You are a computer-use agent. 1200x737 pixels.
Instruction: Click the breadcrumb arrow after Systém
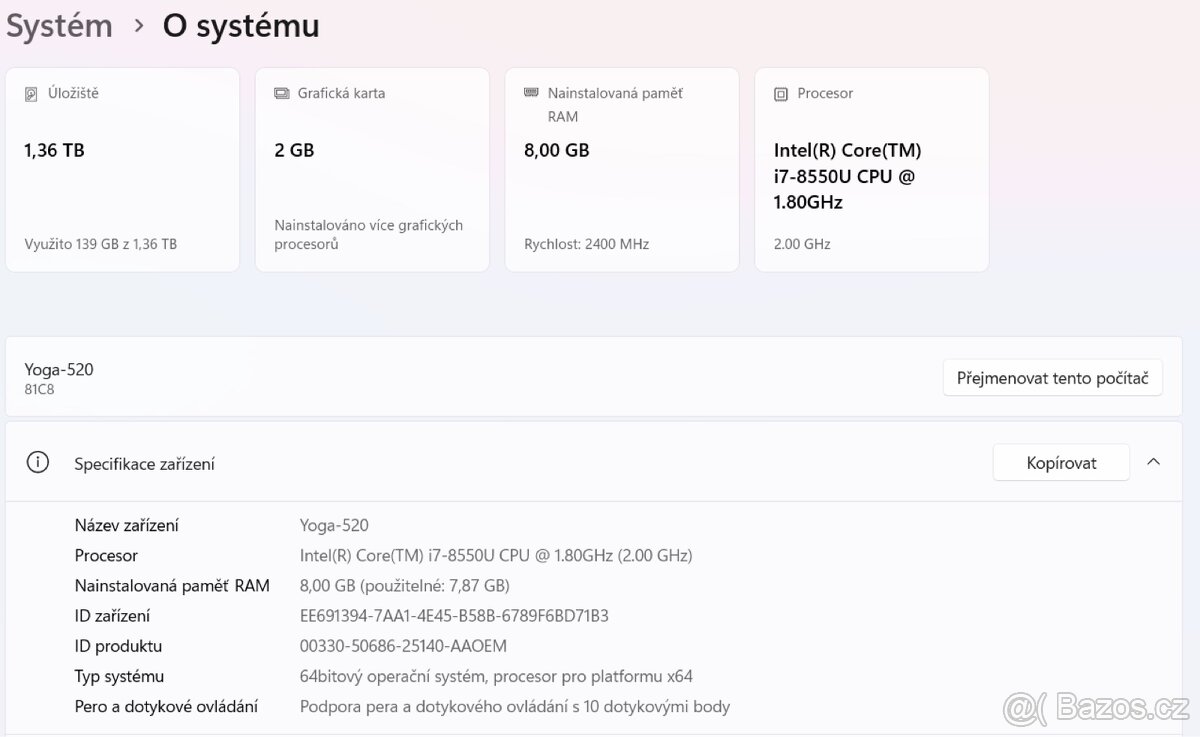[139, 26]
